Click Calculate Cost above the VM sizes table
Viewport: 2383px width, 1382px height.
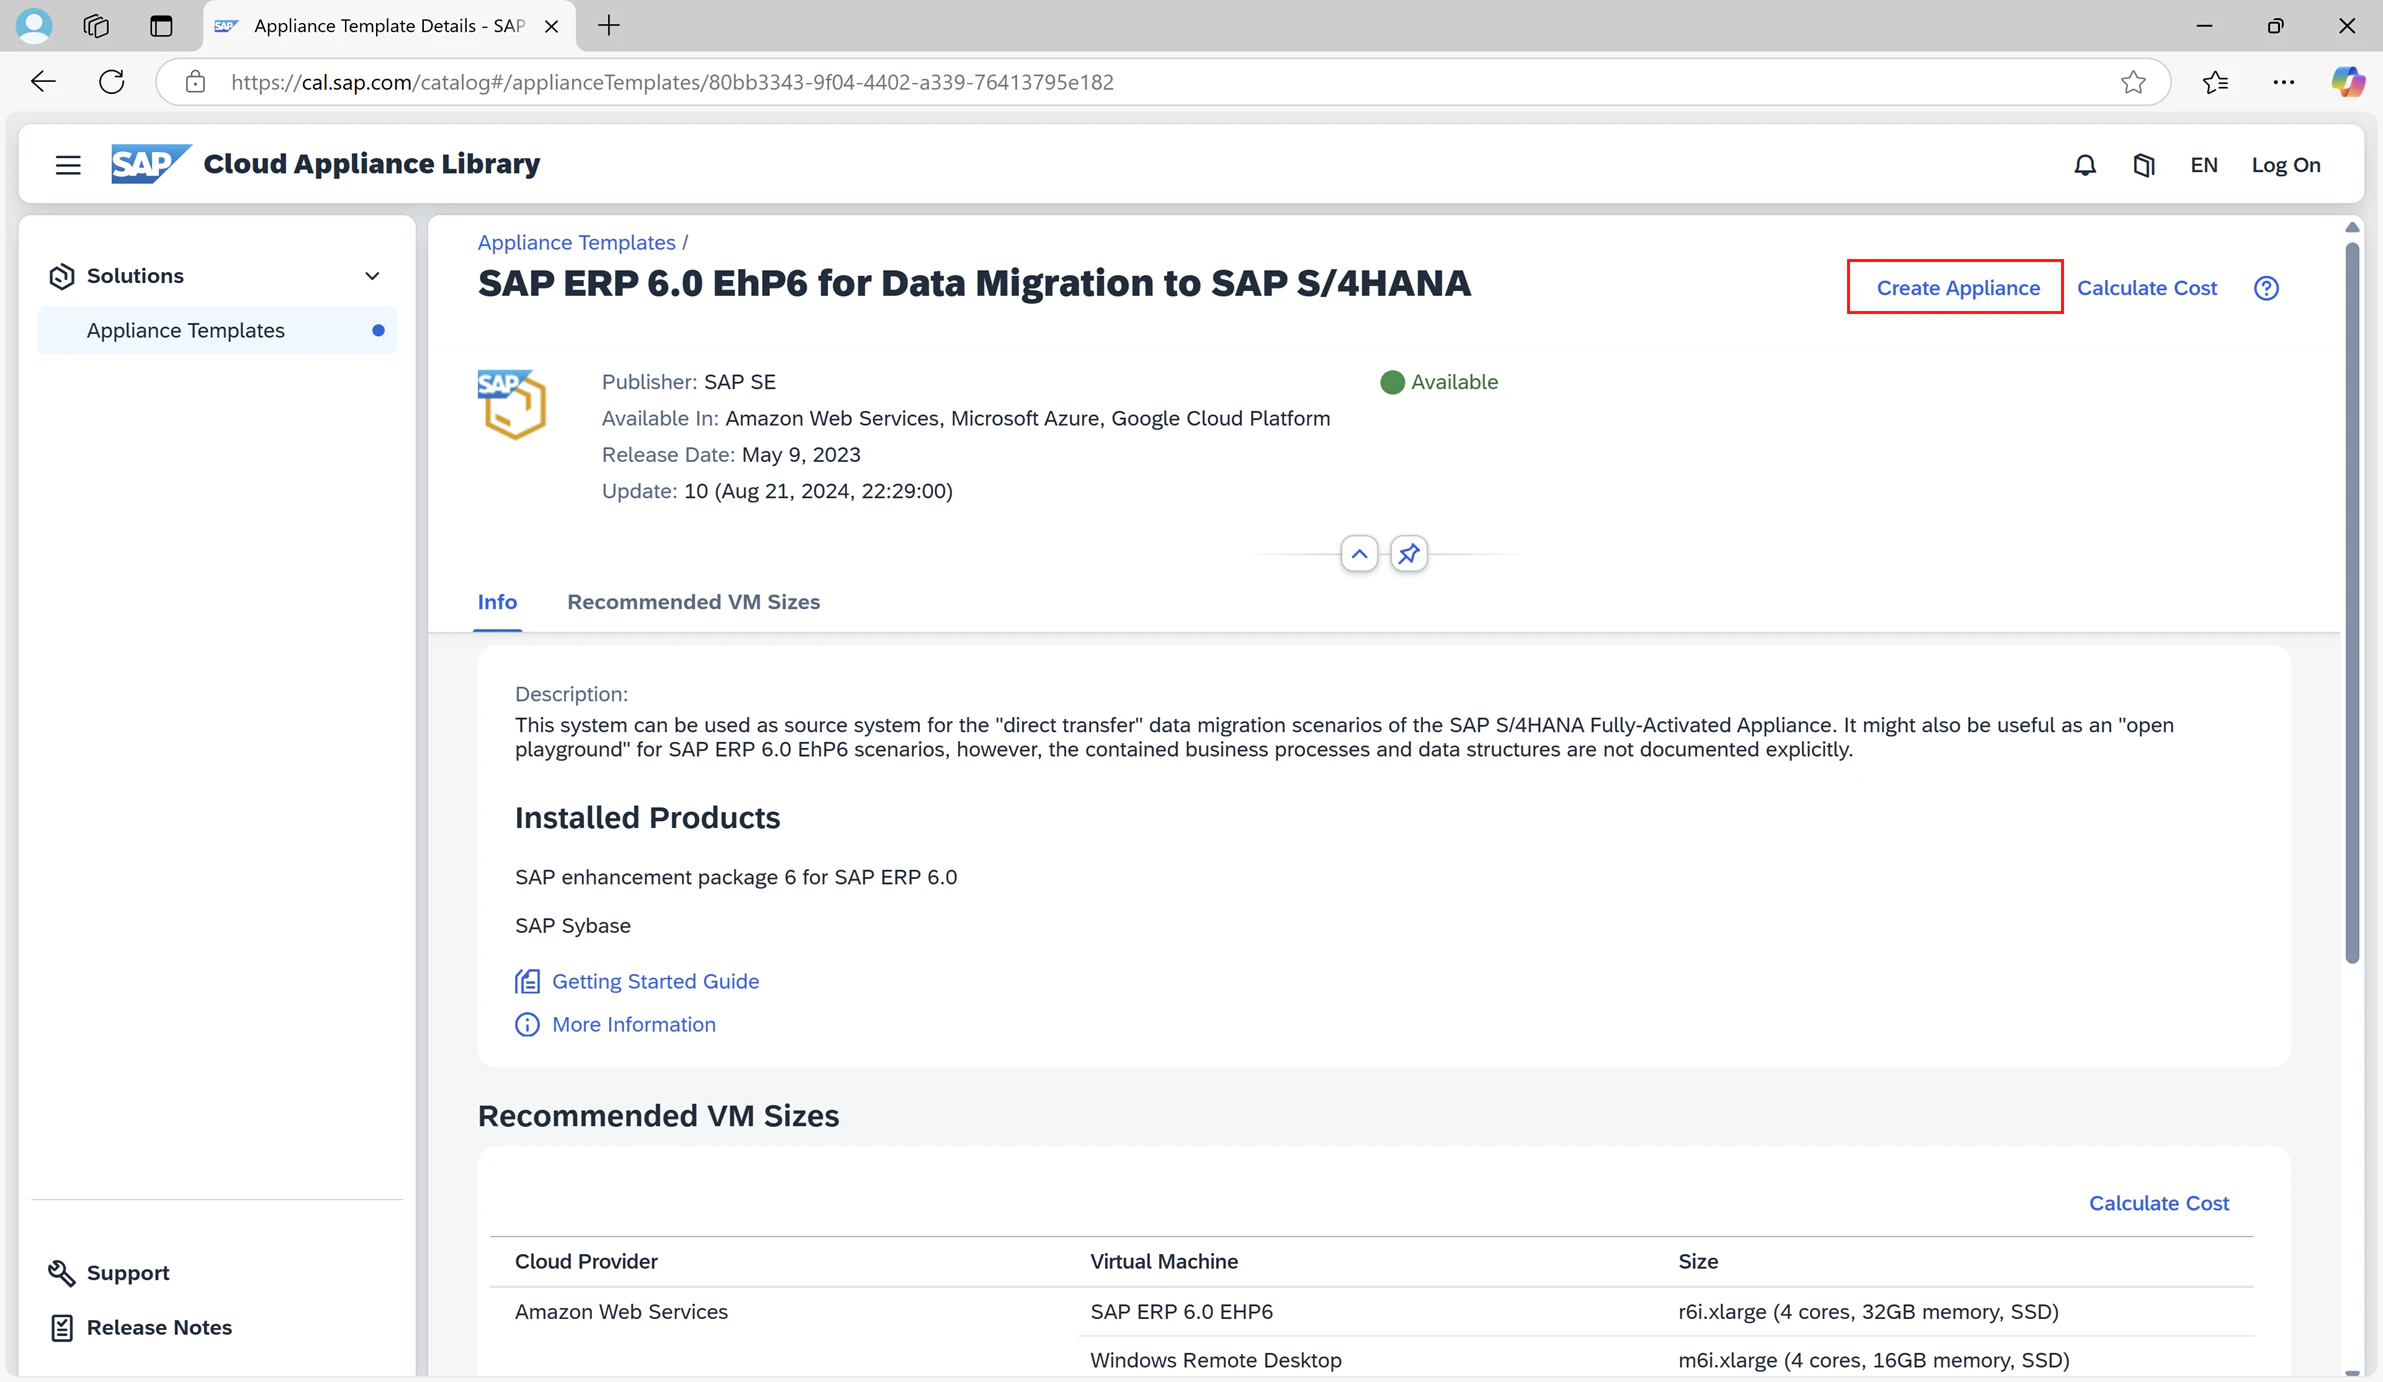click(2159, 1203)
